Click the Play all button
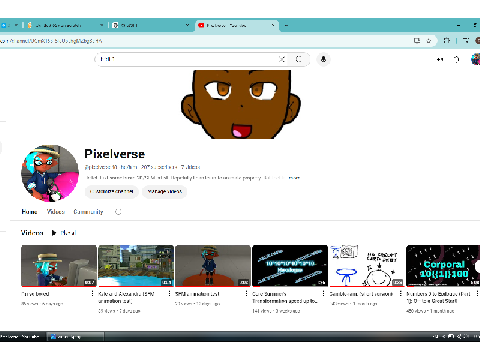Viewport: 480px width, 360px height. click(64, 233)
